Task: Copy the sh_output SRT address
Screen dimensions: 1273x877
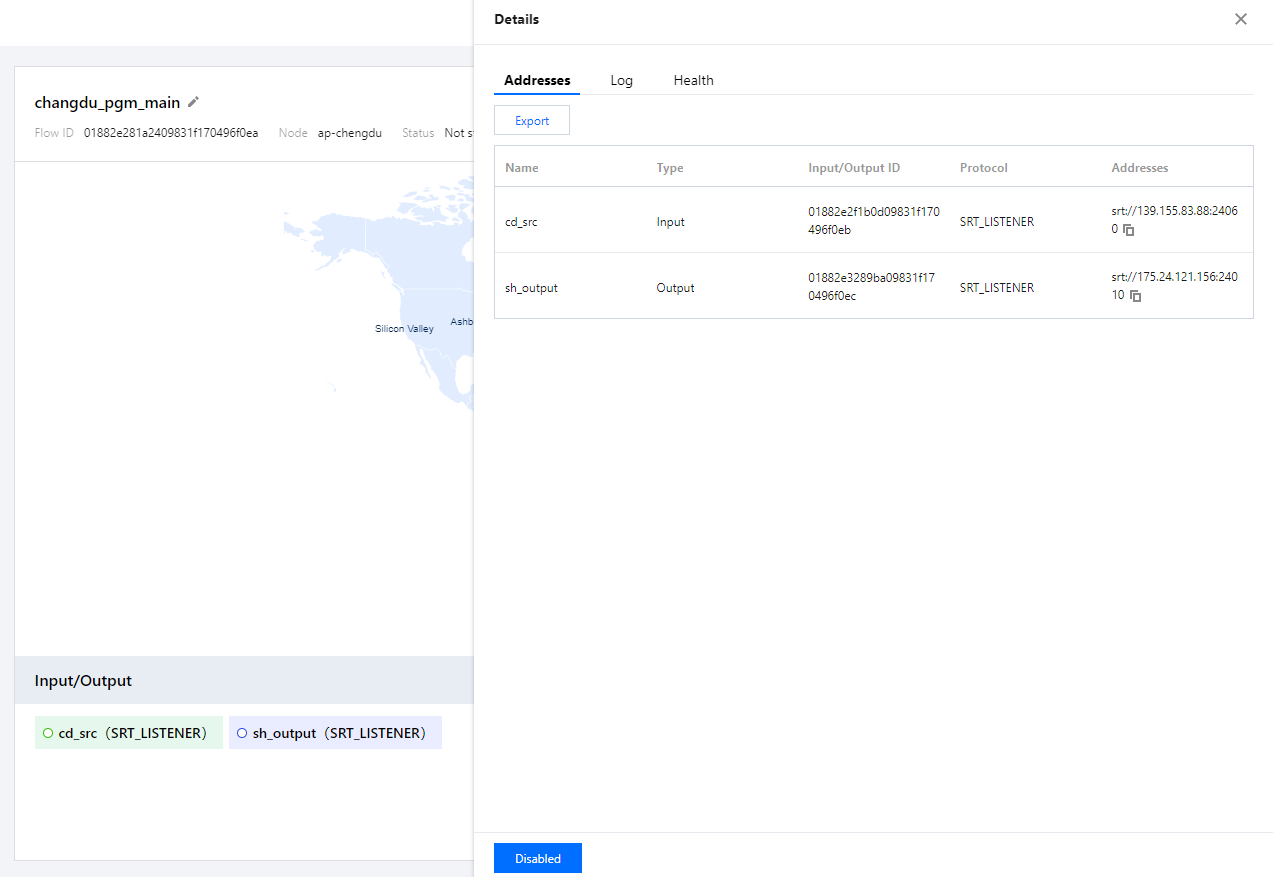Action: pyautogui.click(x=1136, y=296)
